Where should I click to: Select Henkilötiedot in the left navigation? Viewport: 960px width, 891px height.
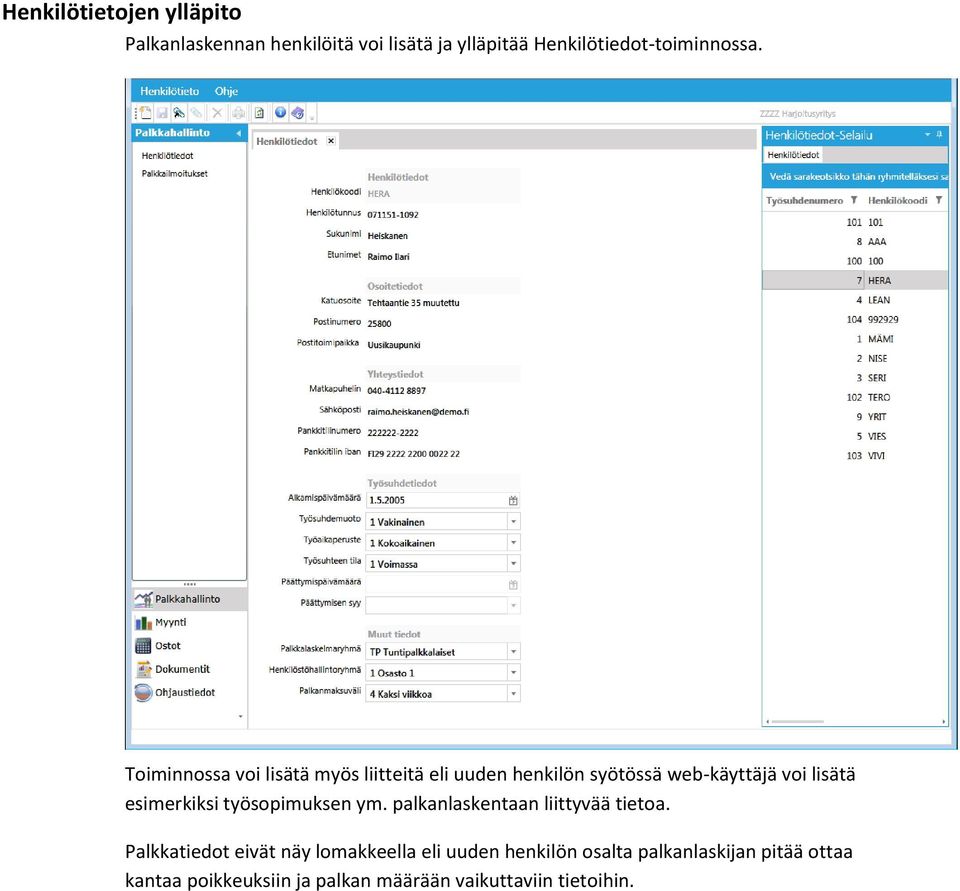[167, 156]
